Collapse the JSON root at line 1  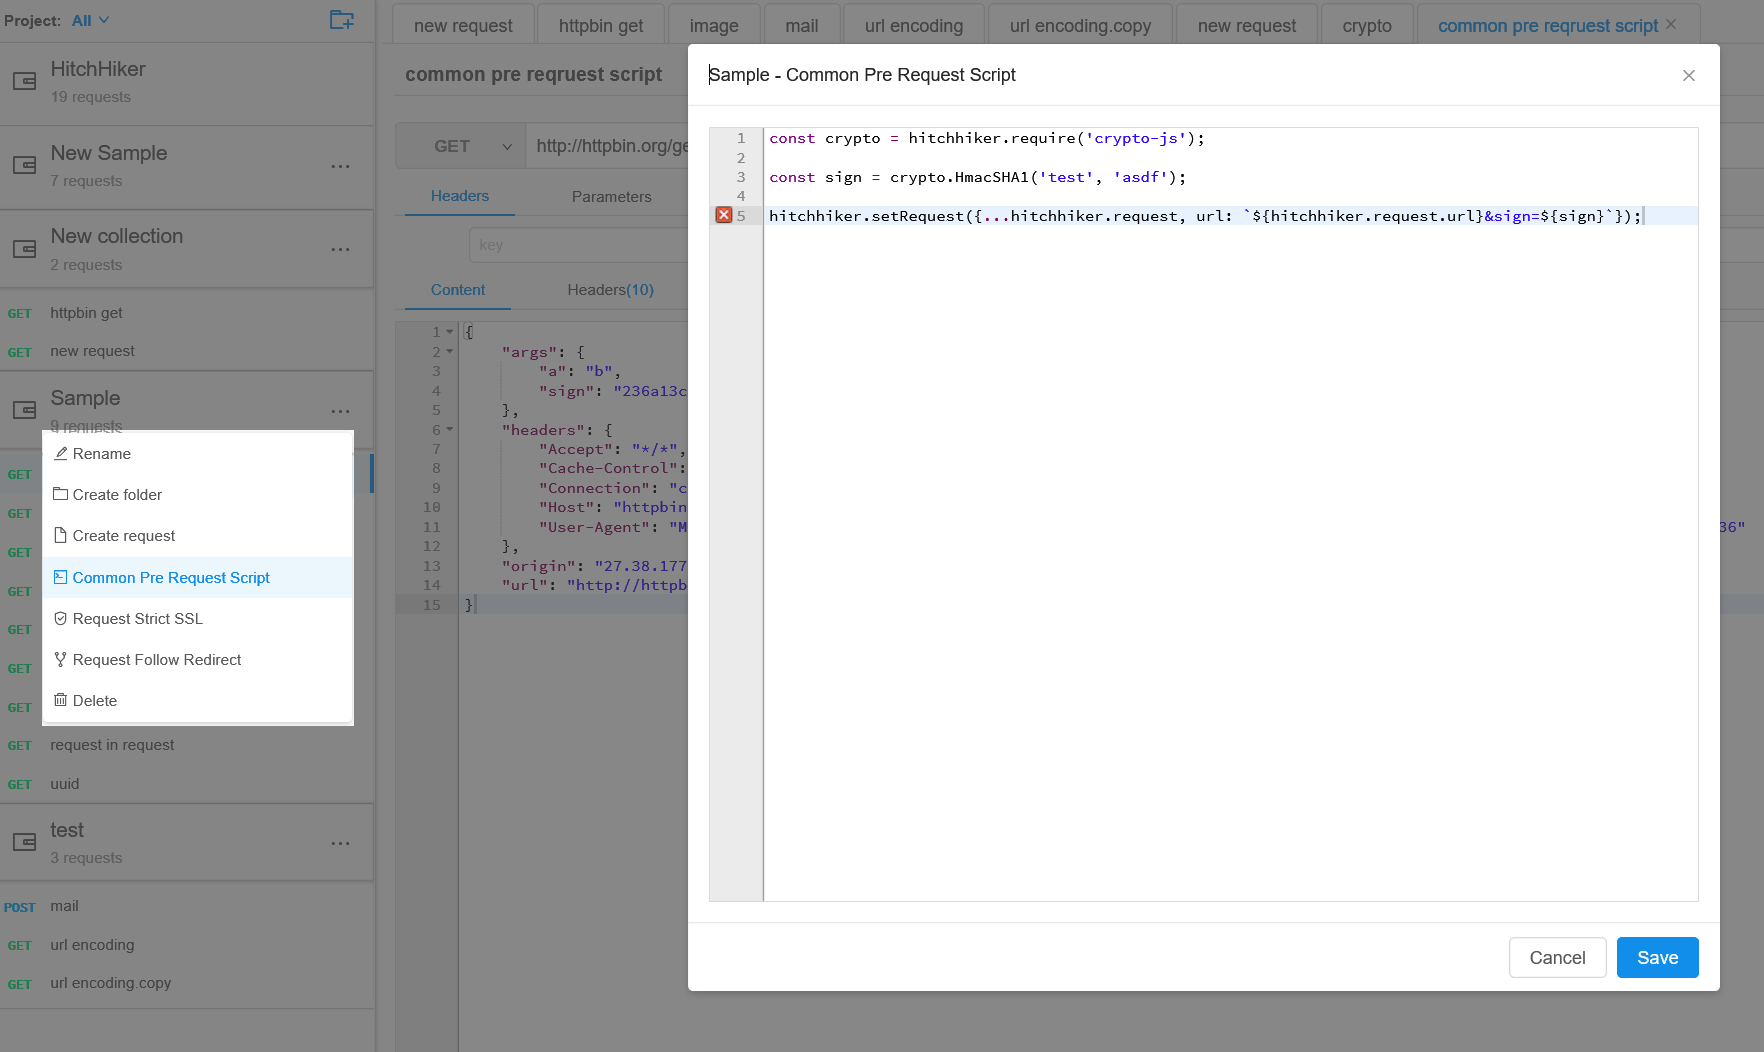pos(450,332)
